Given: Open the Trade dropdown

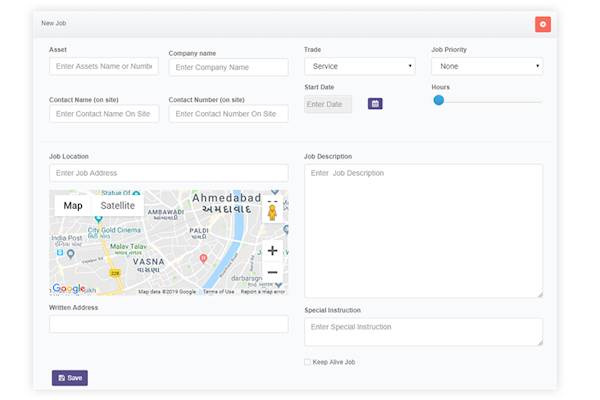Looking at the screenshot, I should click(359, 66).
